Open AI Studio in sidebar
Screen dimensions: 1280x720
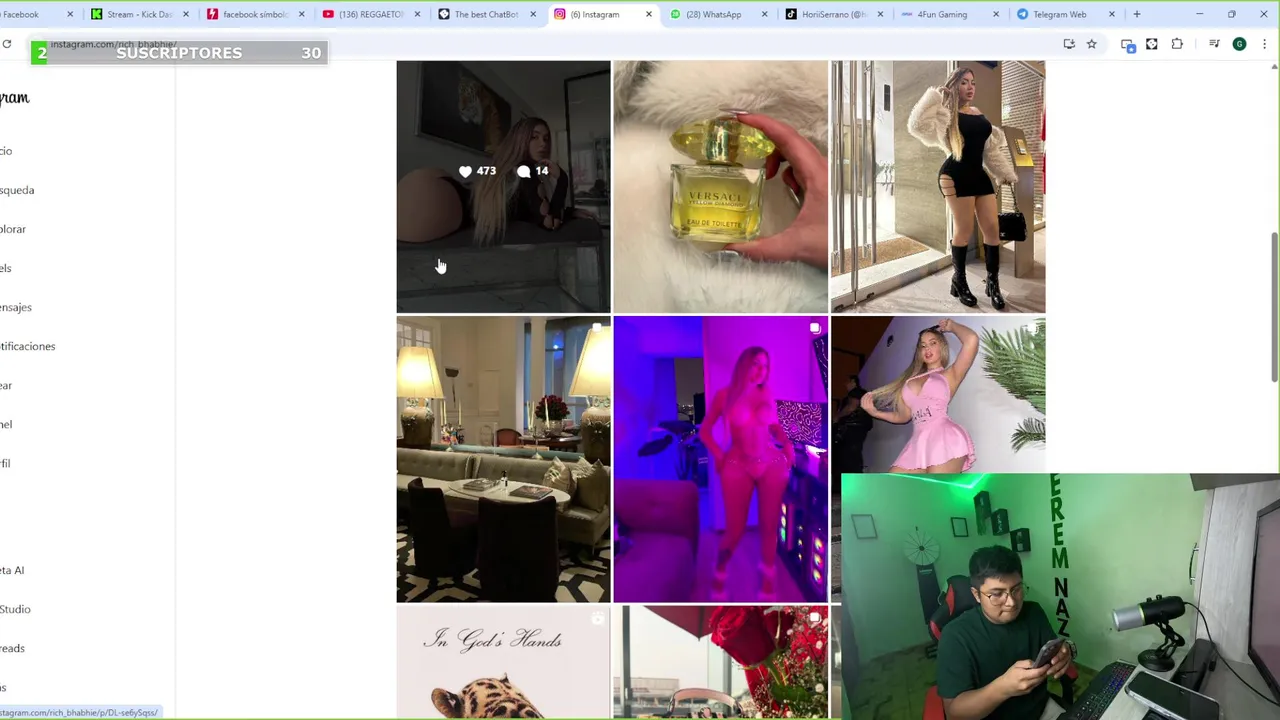coord(15,609)
